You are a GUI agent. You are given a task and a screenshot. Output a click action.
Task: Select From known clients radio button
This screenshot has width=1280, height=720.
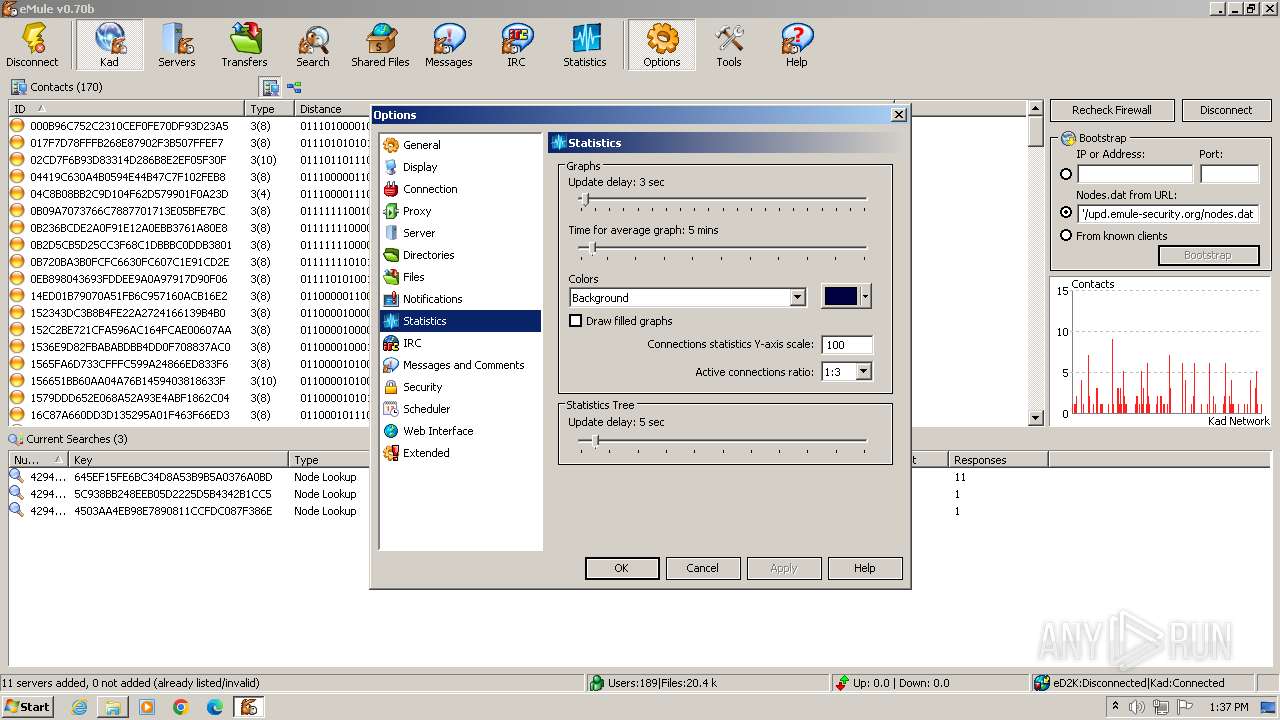1066,236
